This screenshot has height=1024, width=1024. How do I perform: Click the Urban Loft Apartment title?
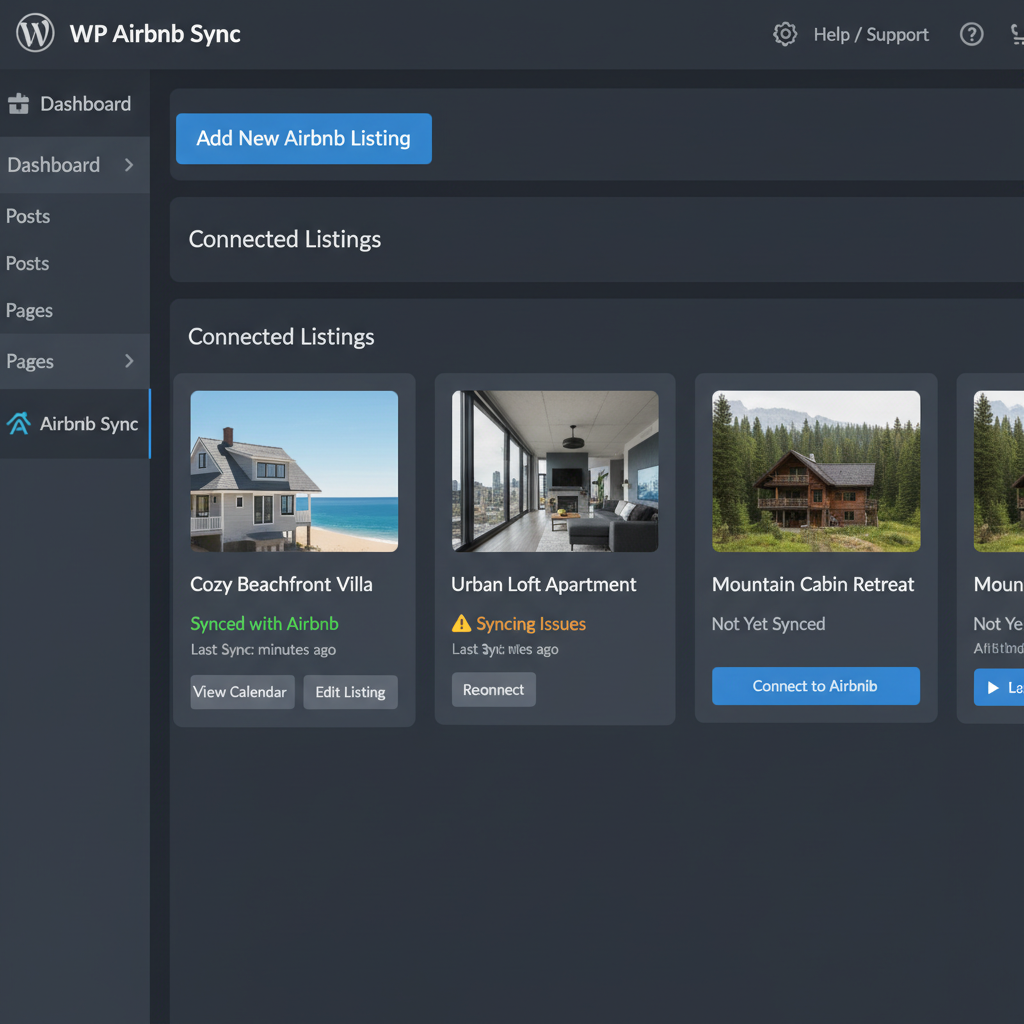pyautogui.click(x=543, y=584)
